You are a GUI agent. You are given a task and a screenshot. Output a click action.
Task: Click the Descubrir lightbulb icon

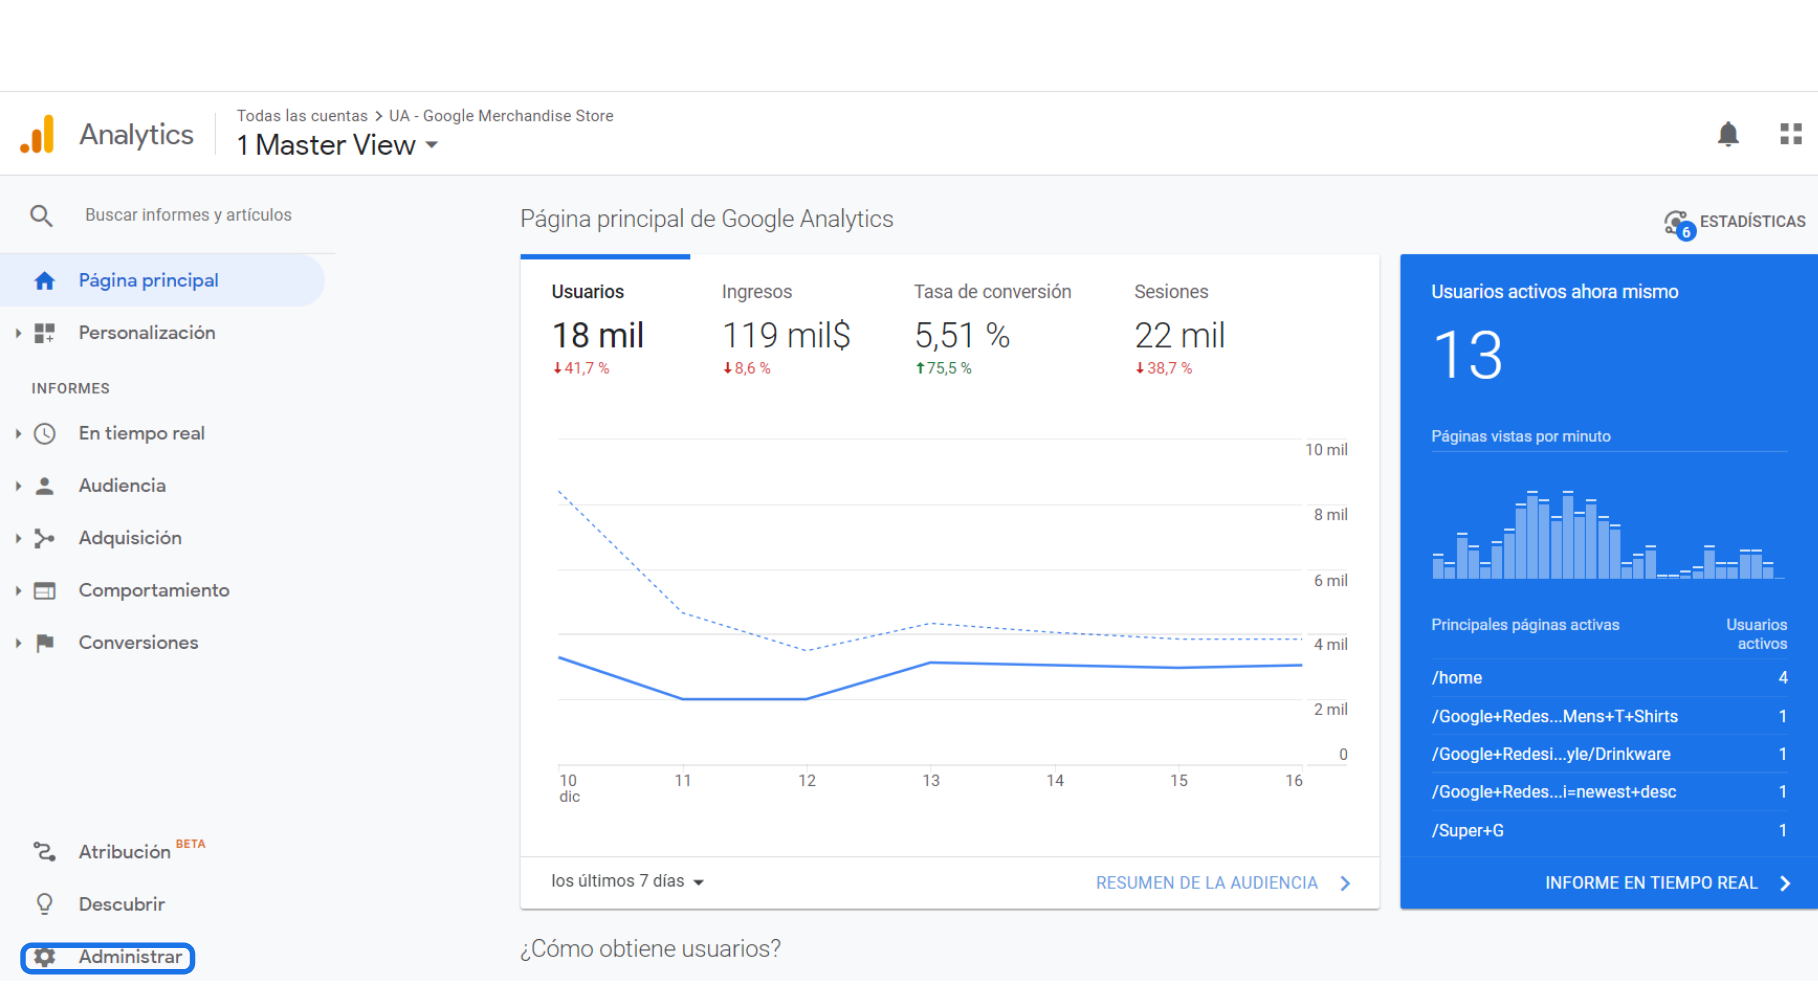coord(44,904)
